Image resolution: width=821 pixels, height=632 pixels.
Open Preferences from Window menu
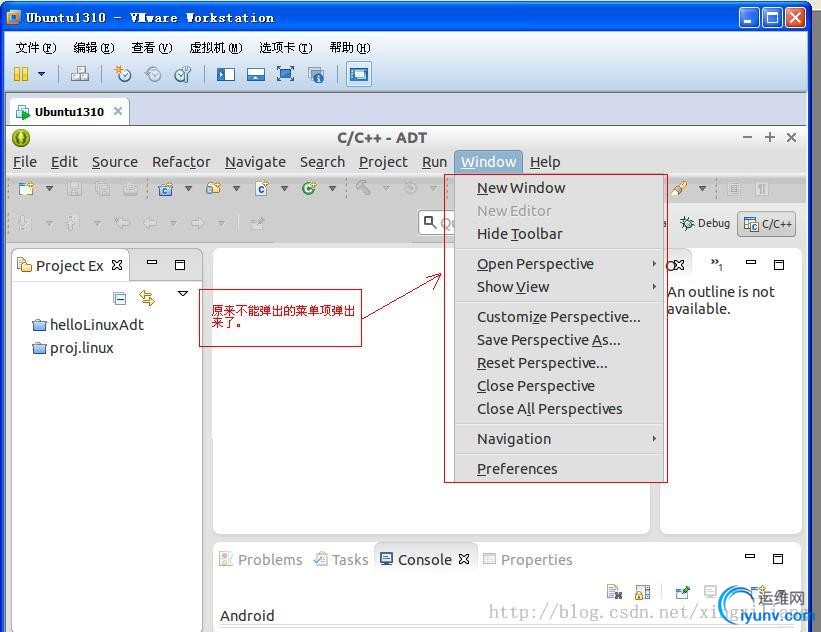[559, 469]
